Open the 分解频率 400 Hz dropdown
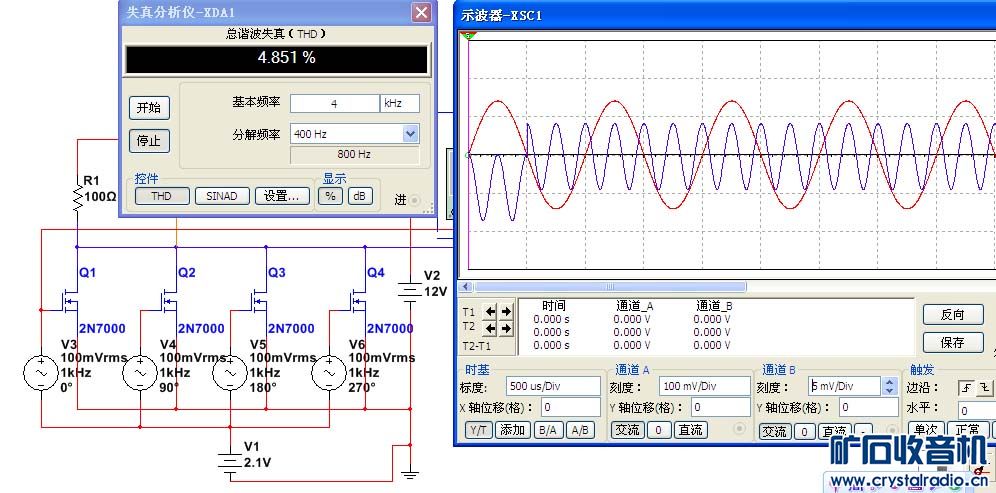The image size is (996, 493). (x=410, y=134)
